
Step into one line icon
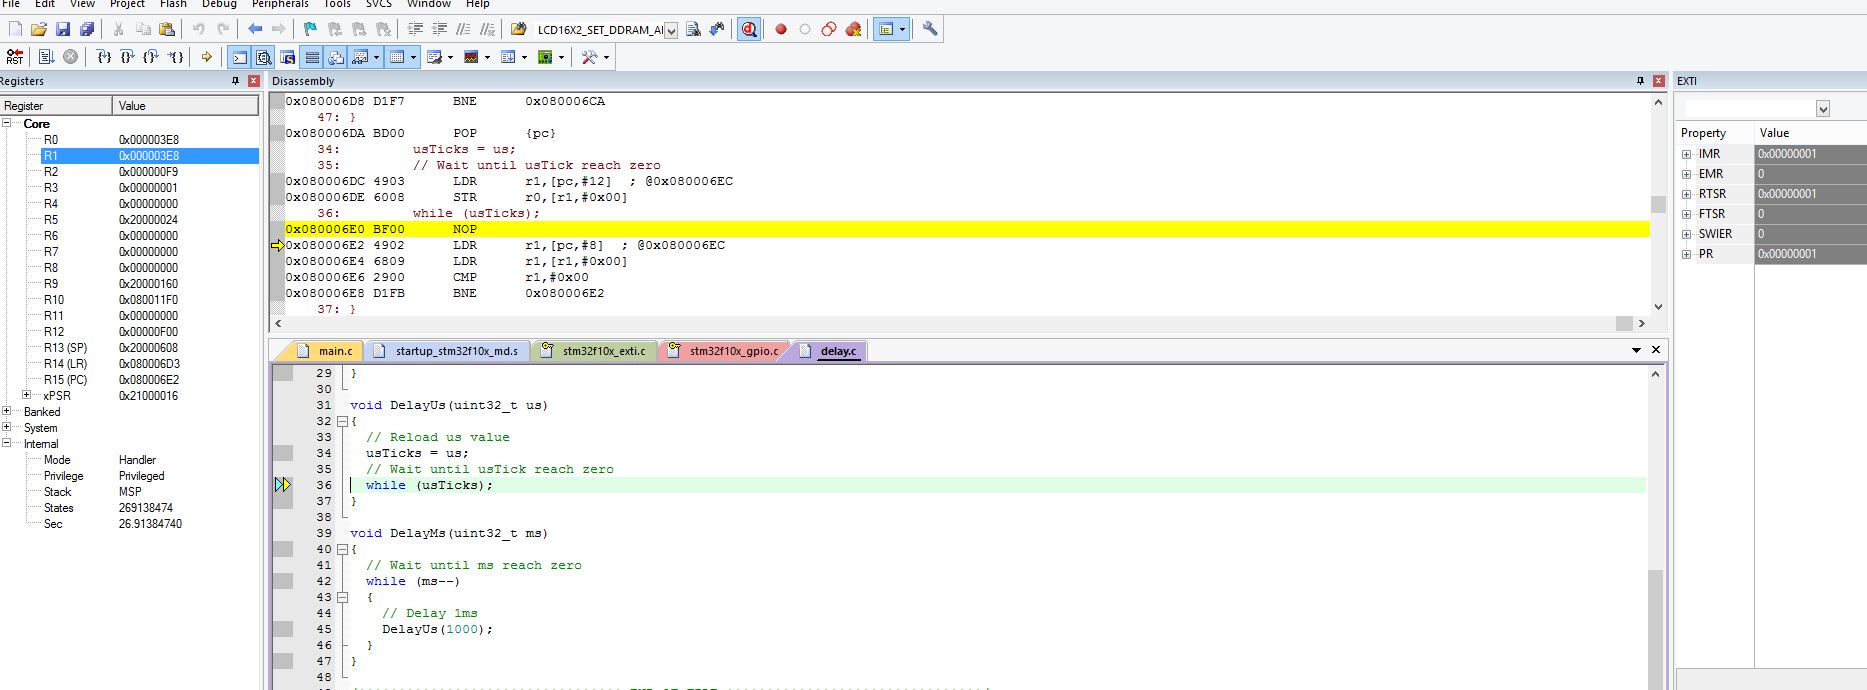pyautogui.click(x=104, y=57)
